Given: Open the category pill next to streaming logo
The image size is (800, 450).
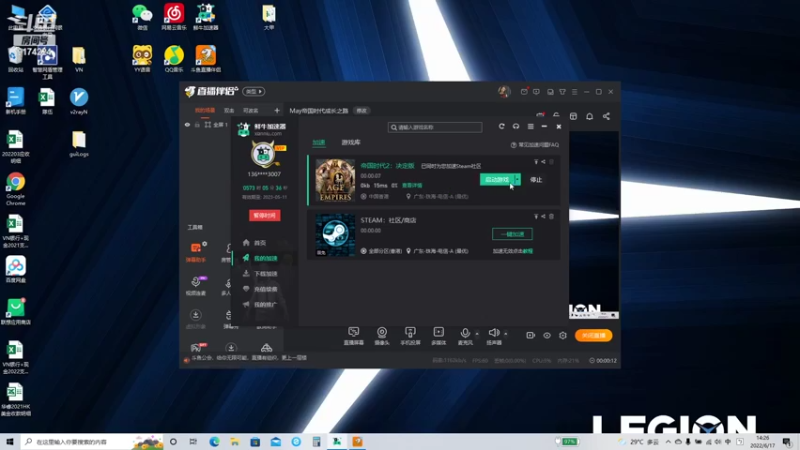Looking at the screenshot, I should coord(254,91).
